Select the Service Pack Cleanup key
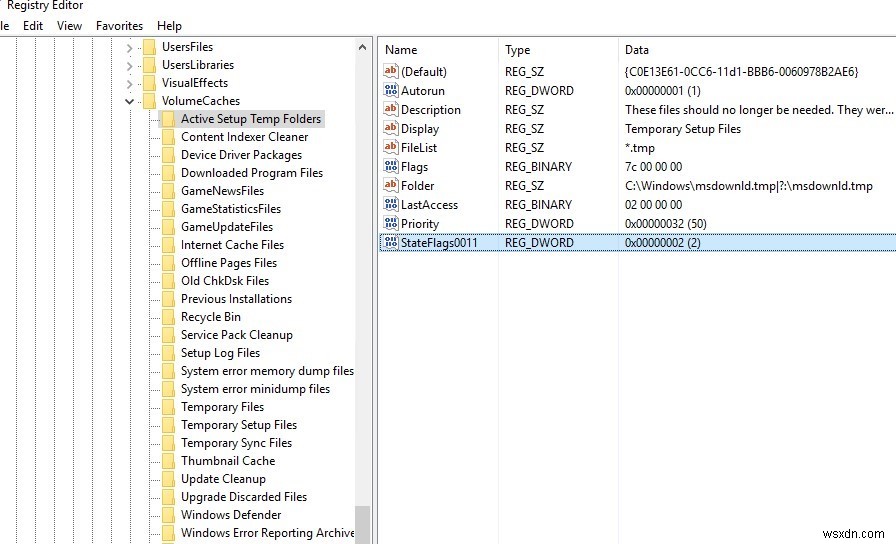The image size is (896, 544). (x=237, y=335)
